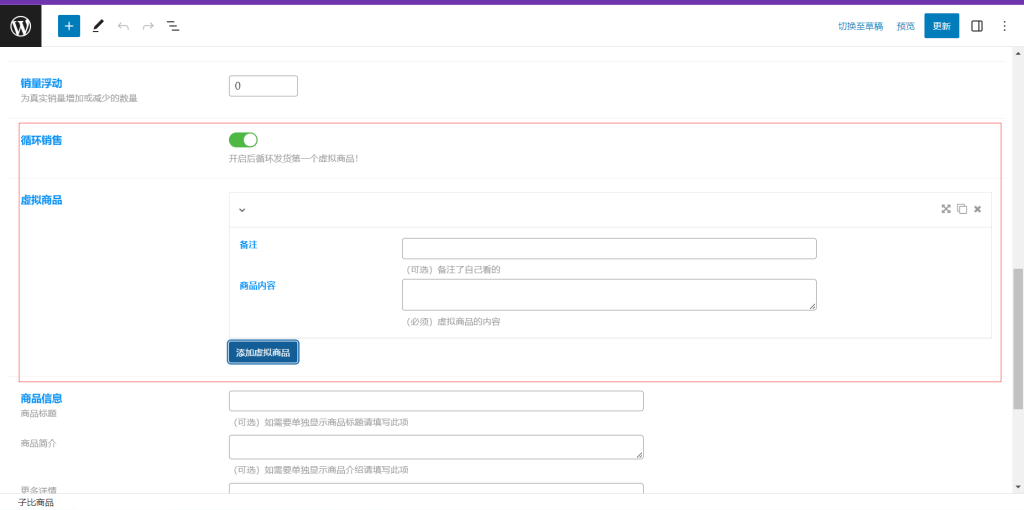Duplicate the virtual product item
Screen dimensions: 1024x510
click(962, 209)
